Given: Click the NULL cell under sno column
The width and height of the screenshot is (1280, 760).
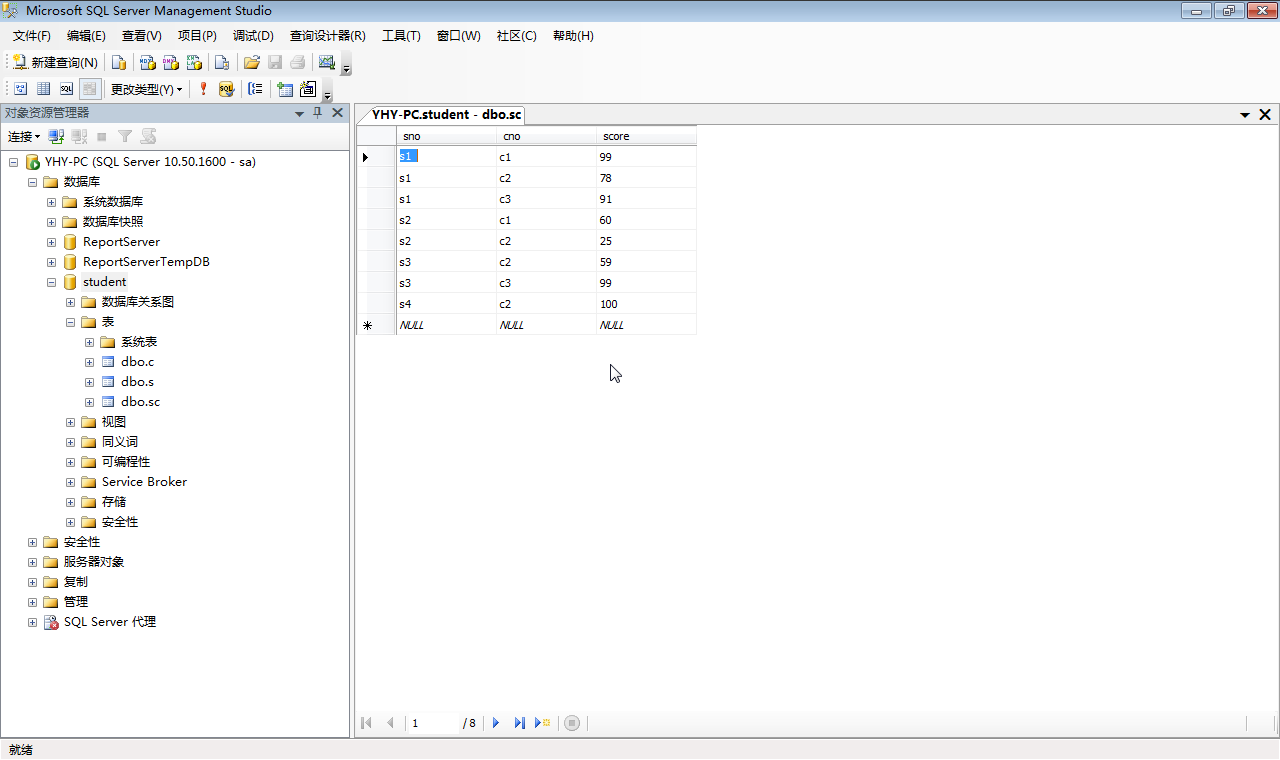Looking at the screenshot, I should [446, 325].
